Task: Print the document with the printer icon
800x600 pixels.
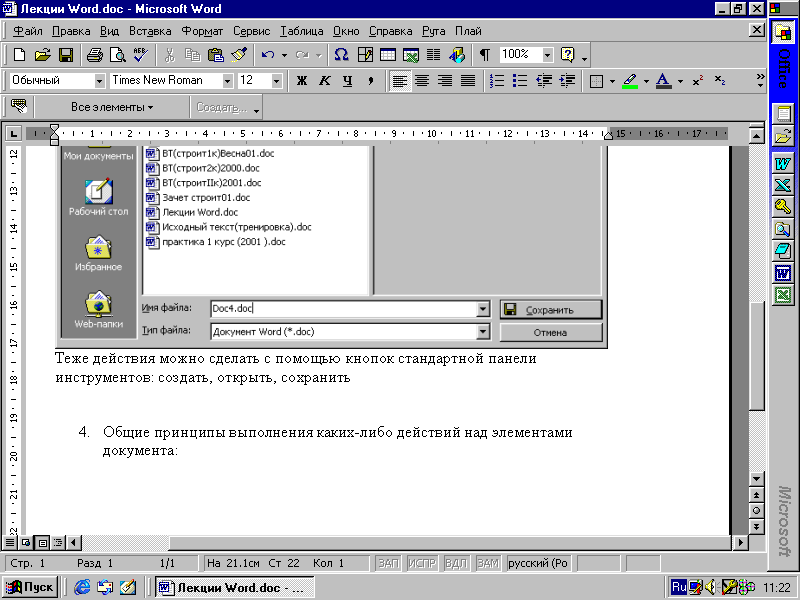Action: tap(94, 55)
